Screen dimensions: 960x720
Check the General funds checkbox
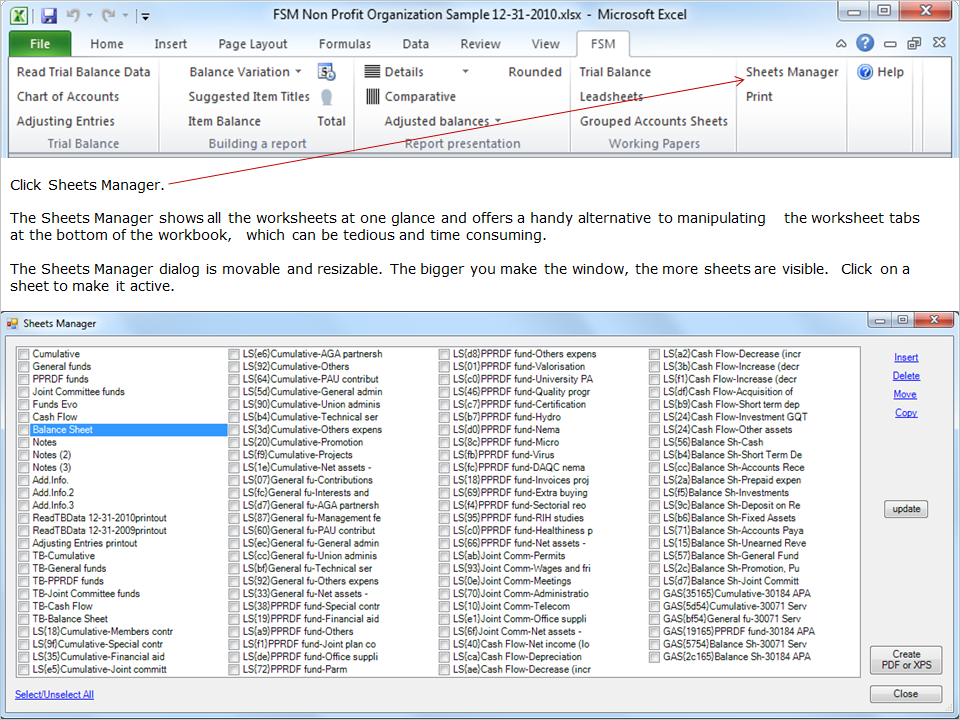pos(24,367)
